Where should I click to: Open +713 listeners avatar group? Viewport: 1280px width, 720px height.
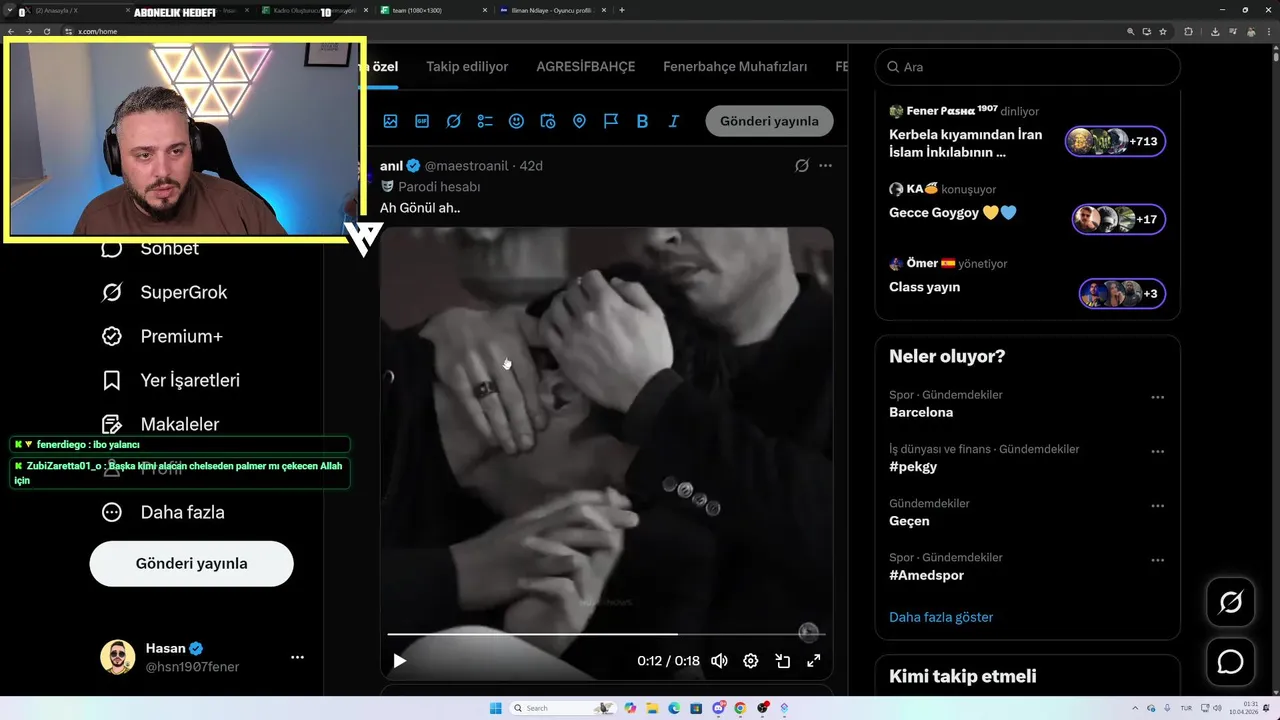tap(1116, 141)
